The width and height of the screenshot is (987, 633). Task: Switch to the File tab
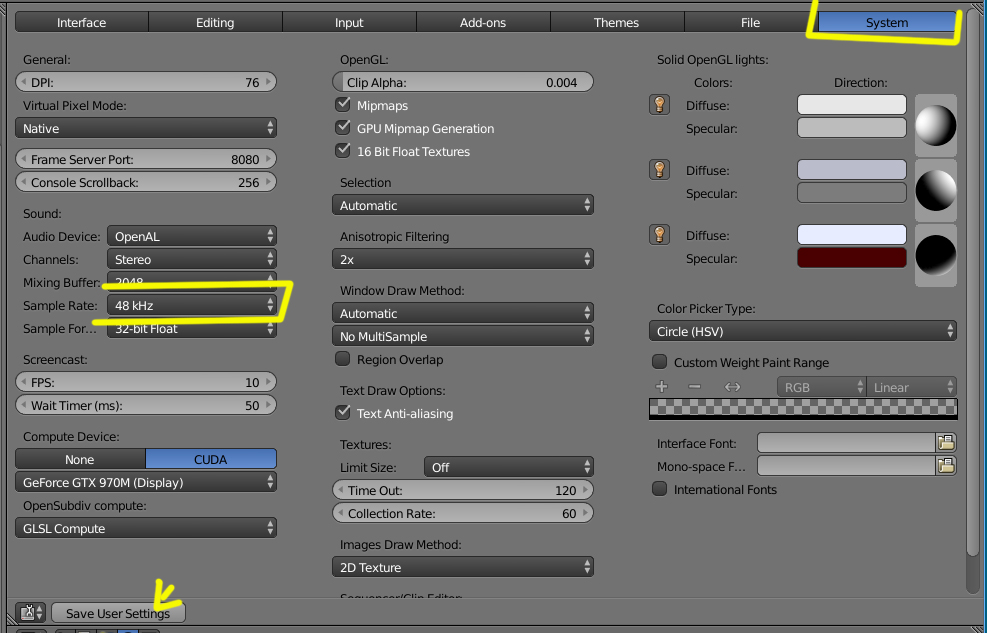750,23
